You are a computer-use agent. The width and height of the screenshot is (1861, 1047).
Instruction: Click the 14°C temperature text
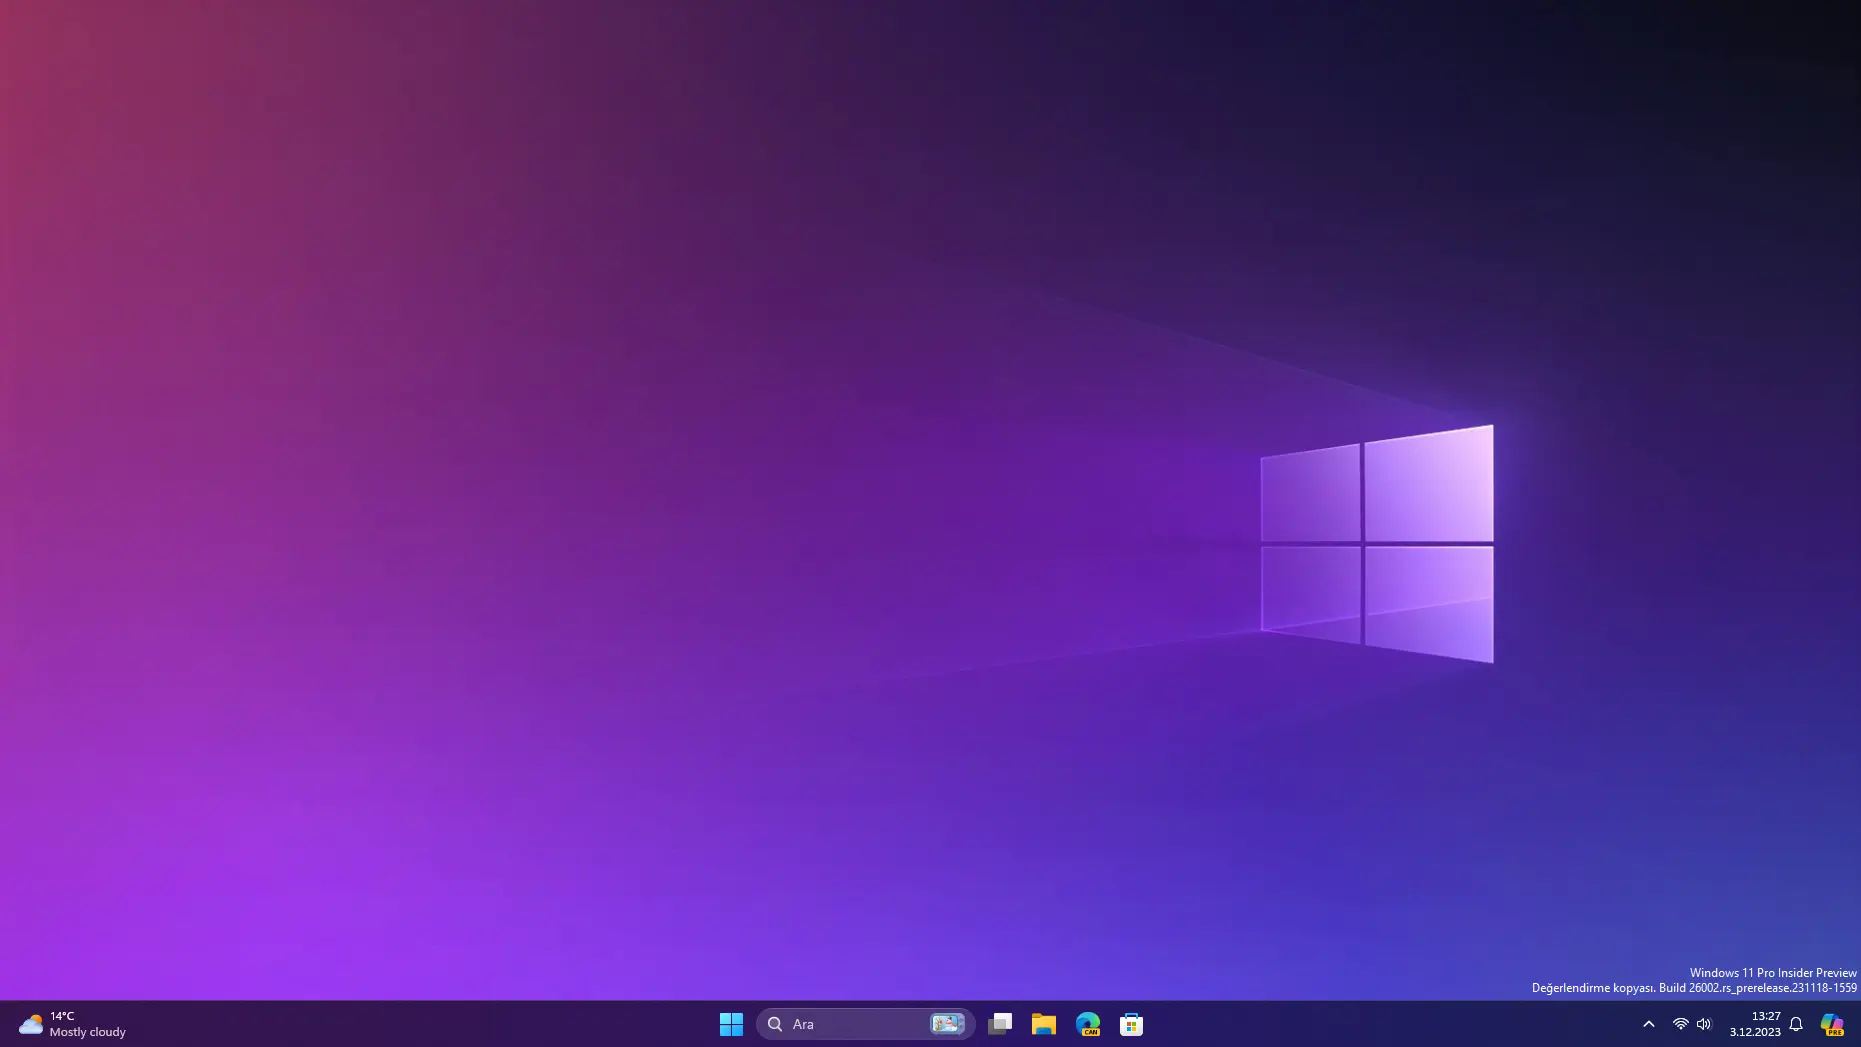coord(62,1016)
